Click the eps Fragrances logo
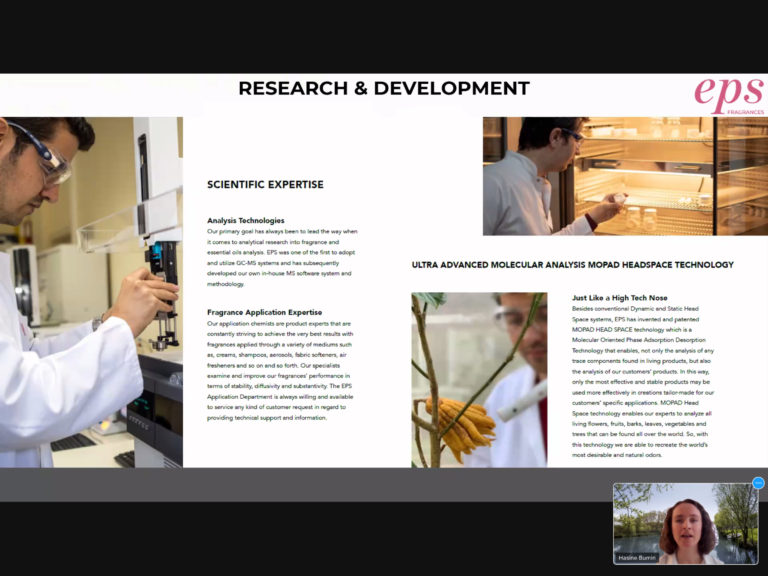The height and width of the screenshot is (576, 768). coord(728,96)
